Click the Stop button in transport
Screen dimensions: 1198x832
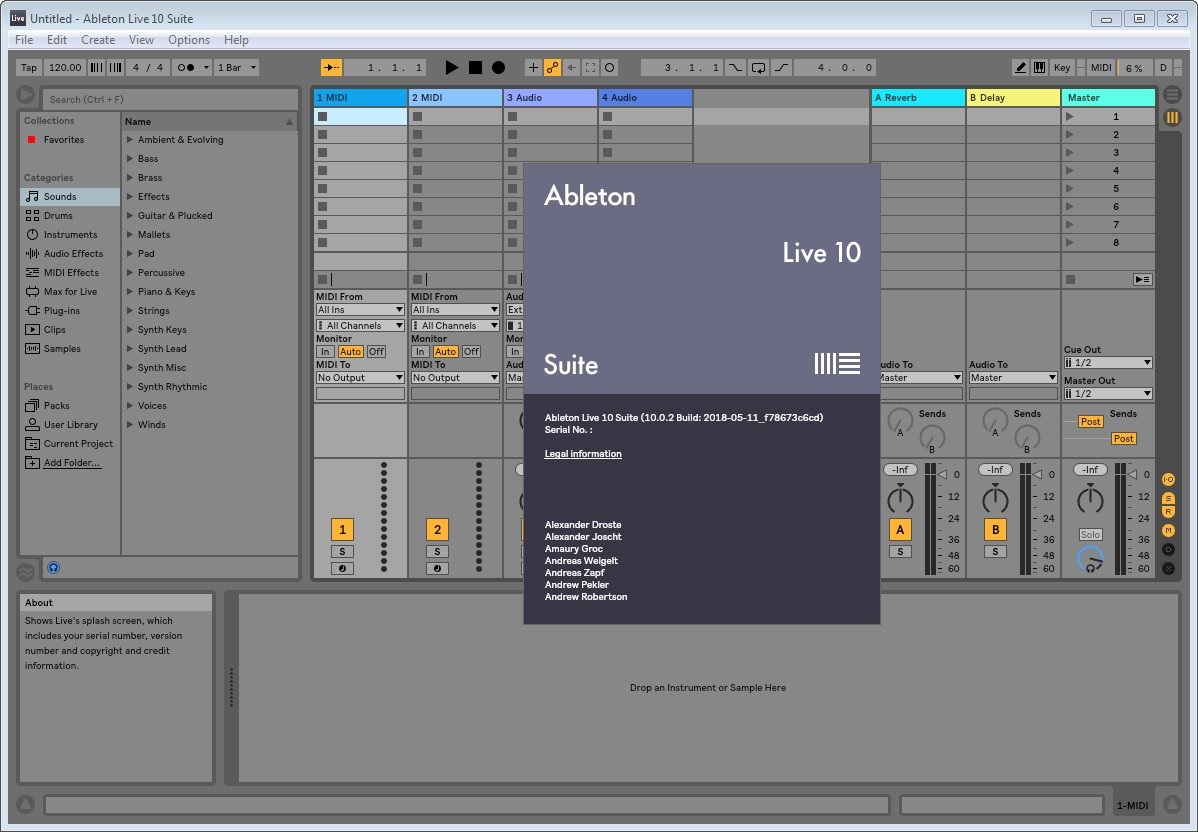(x=475, y=67)
